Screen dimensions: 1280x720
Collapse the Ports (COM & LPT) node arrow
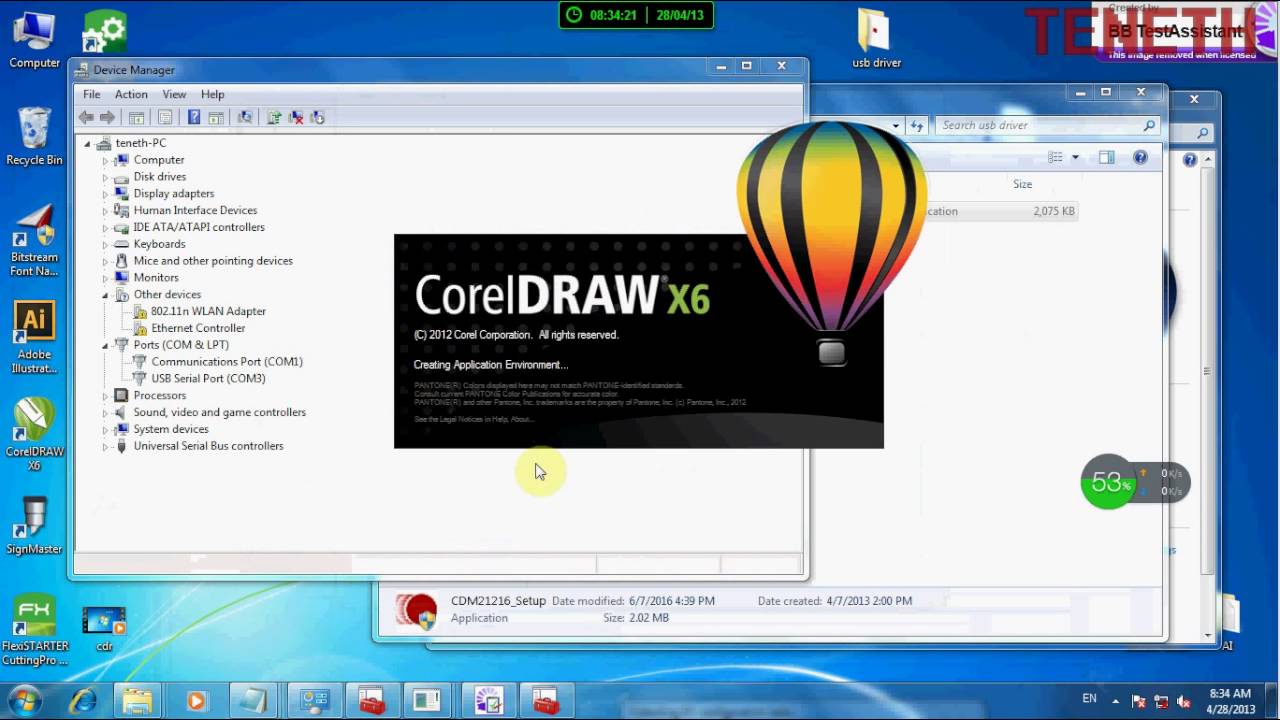[105, 345]
